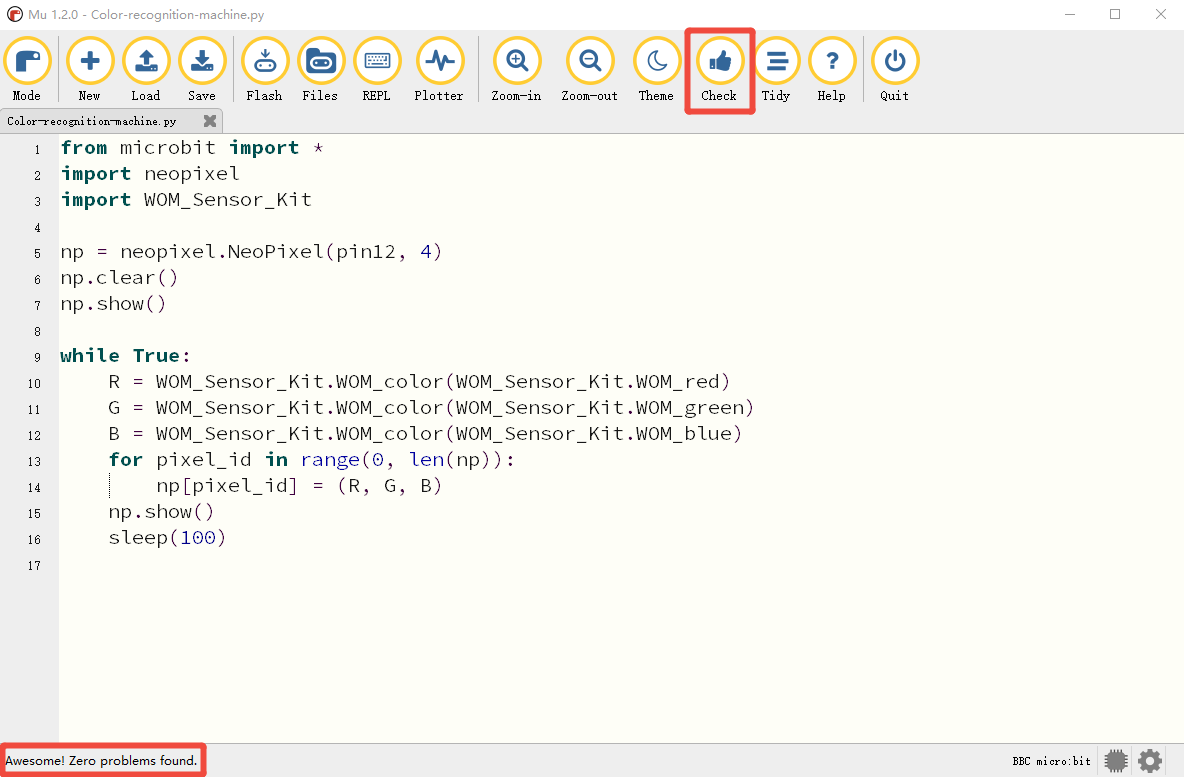Click the microchip device icon
This screenshot has width=1184, height=777.
(x=1116, y=760)
